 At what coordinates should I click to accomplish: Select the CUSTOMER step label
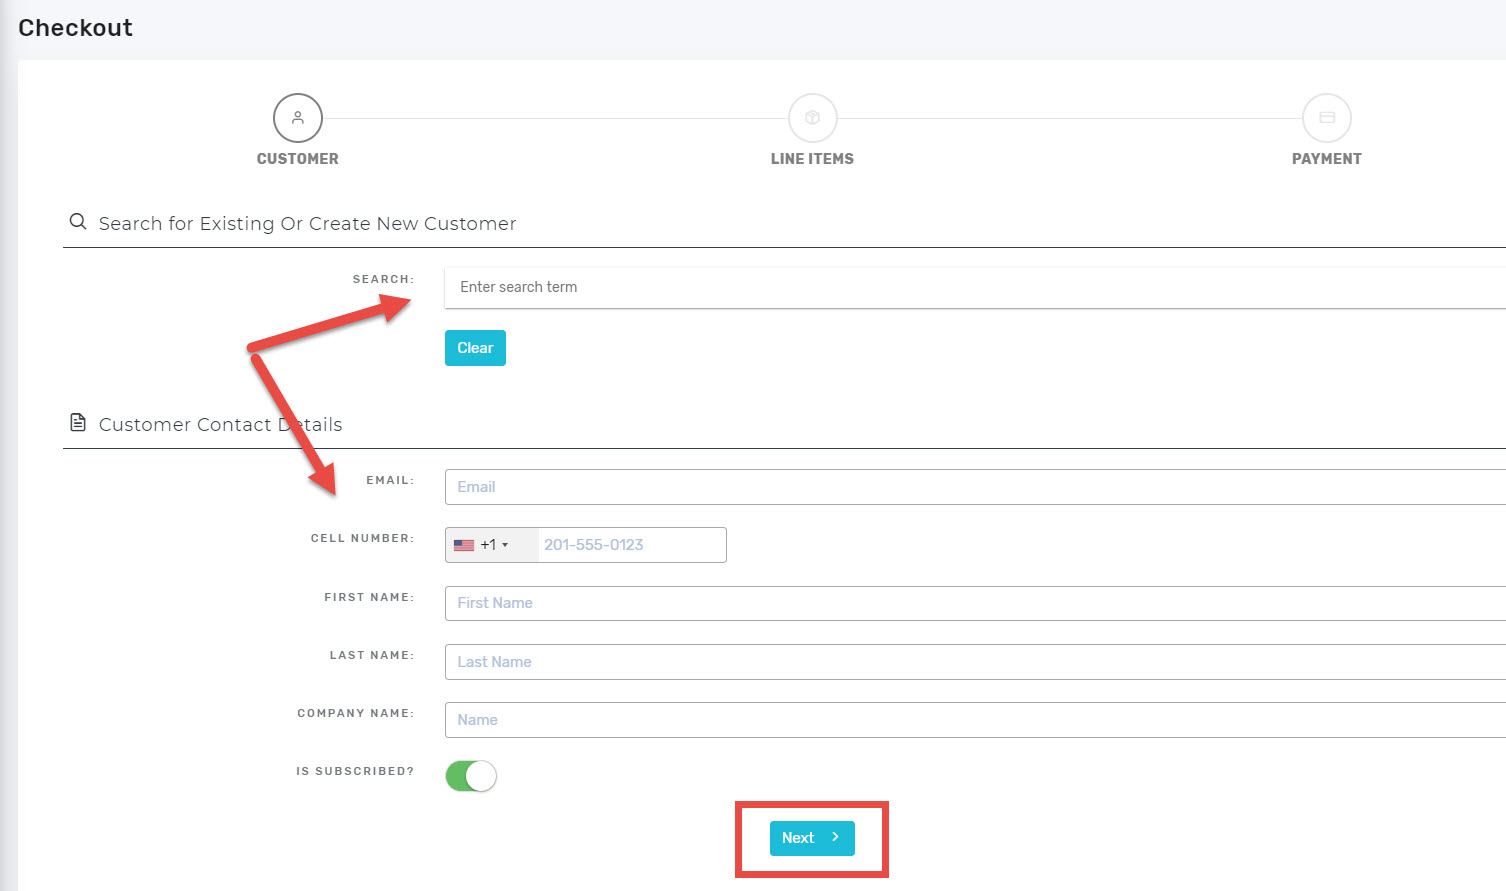click(298, 159)
